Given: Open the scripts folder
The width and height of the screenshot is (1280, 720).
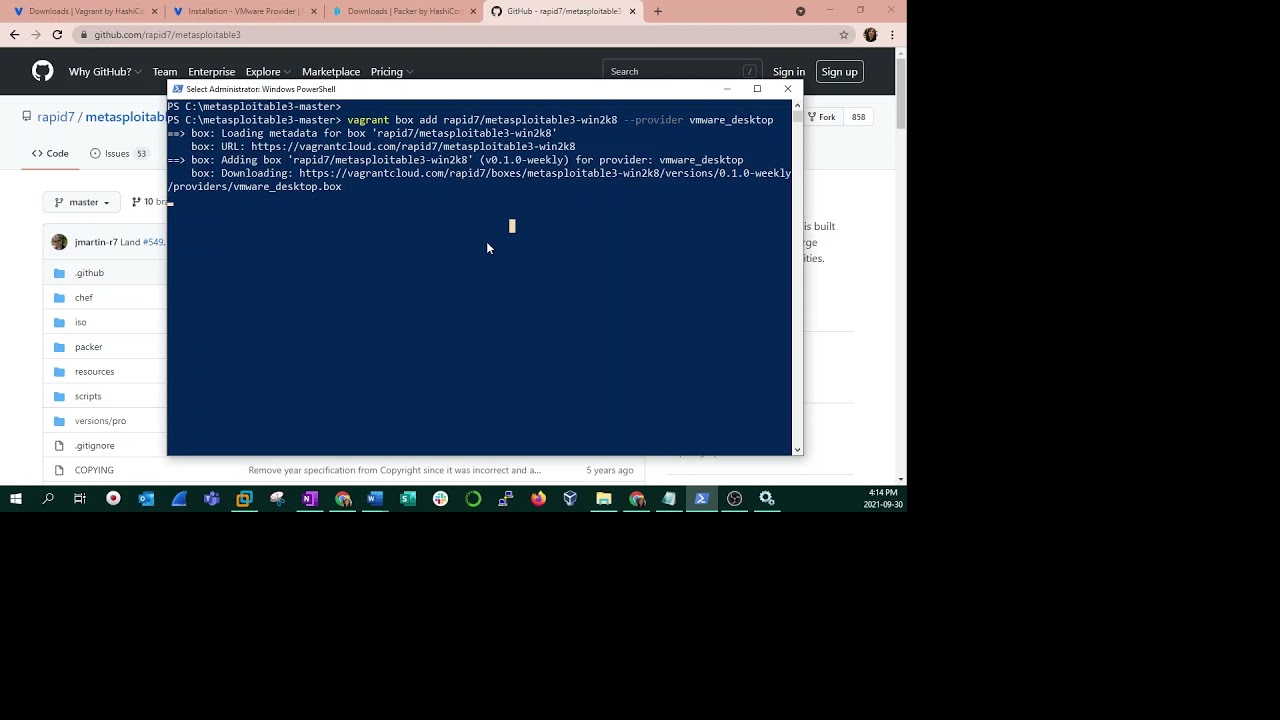Looking at the screenshot, I should point(88,396).
